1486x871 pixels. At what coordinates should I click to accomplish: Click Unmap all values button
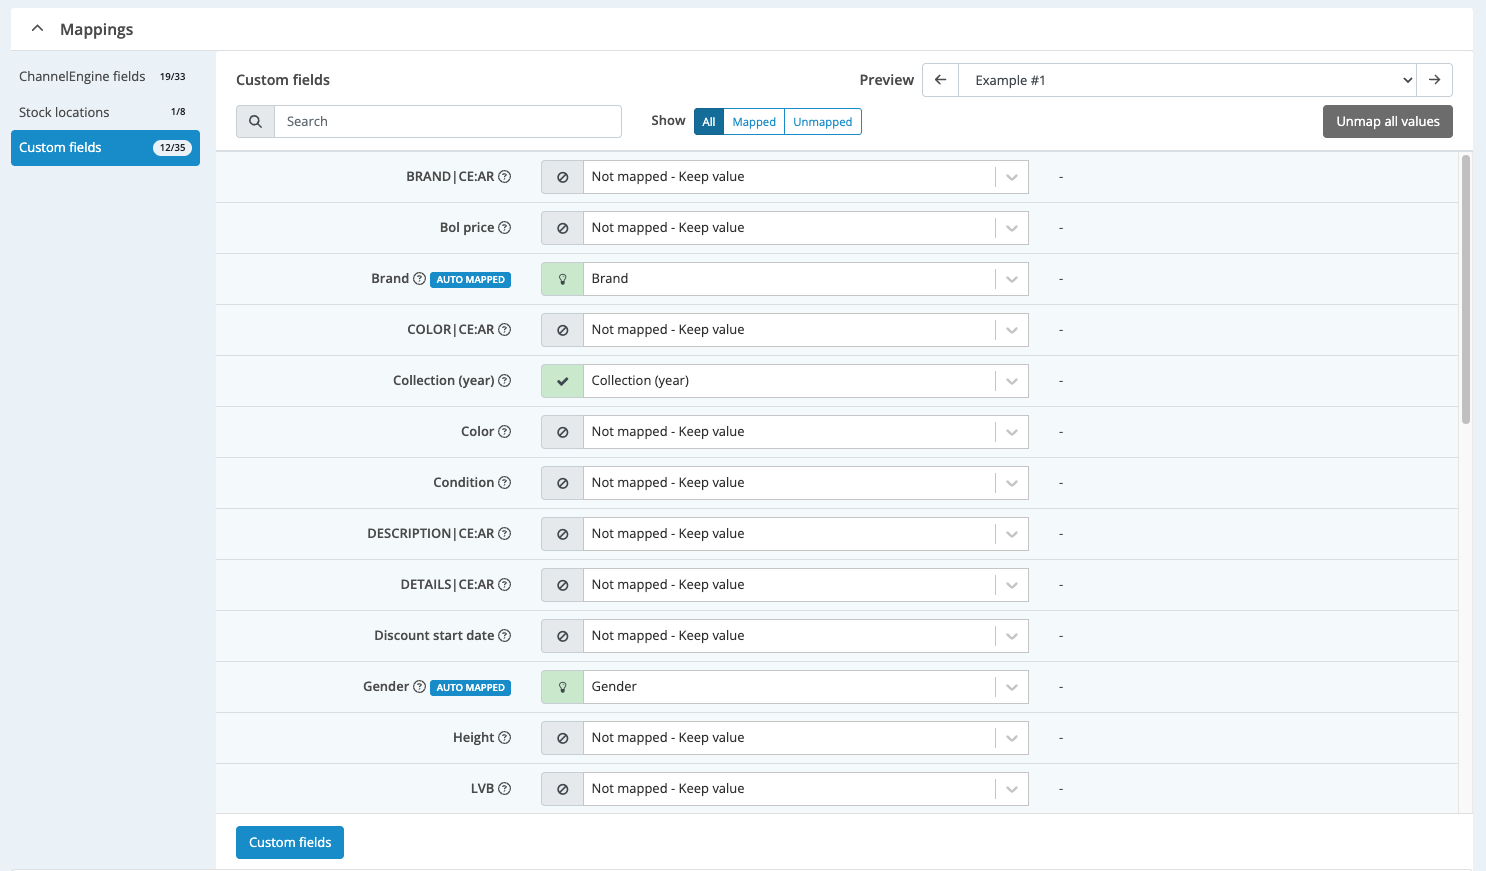pos(1388,122)
